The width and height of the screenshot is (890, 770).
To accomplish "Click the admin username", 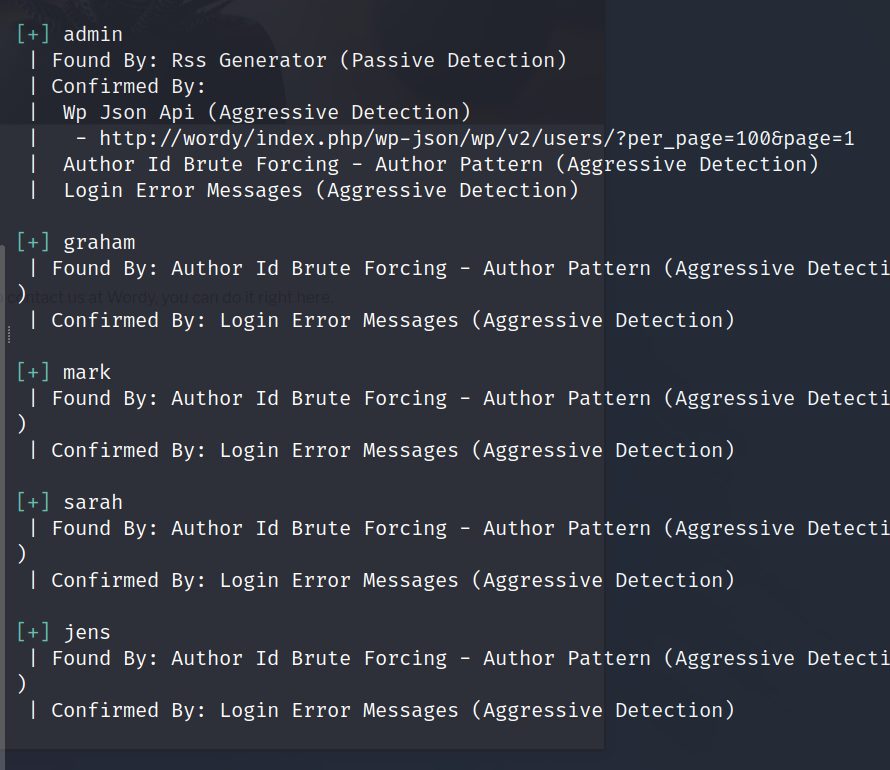I will click(93, 34).
